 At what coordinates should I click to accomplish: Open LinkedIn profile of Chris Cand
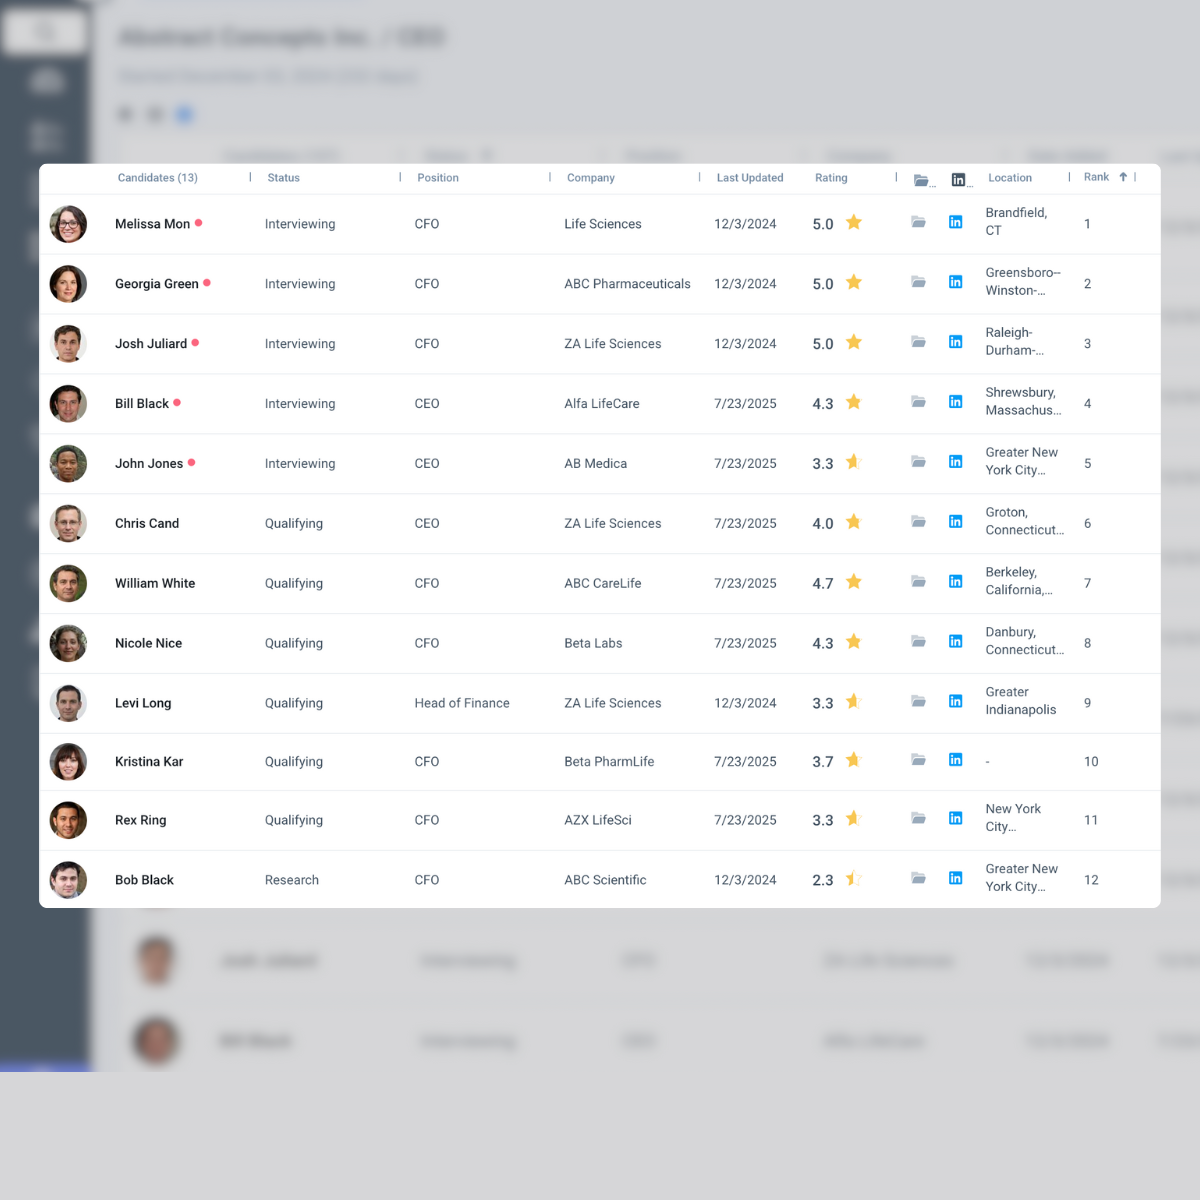point(956,522)
